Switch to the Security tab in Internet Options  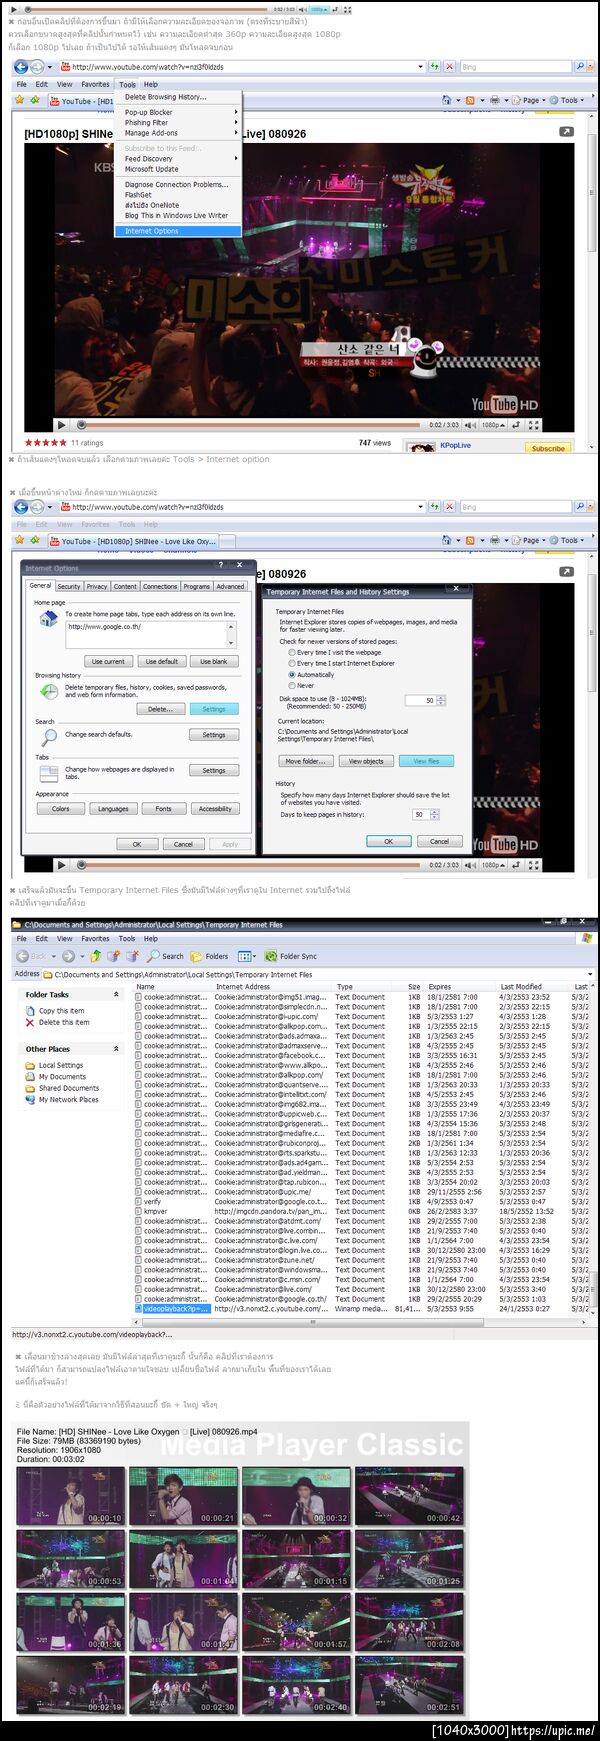pos(69,586)
